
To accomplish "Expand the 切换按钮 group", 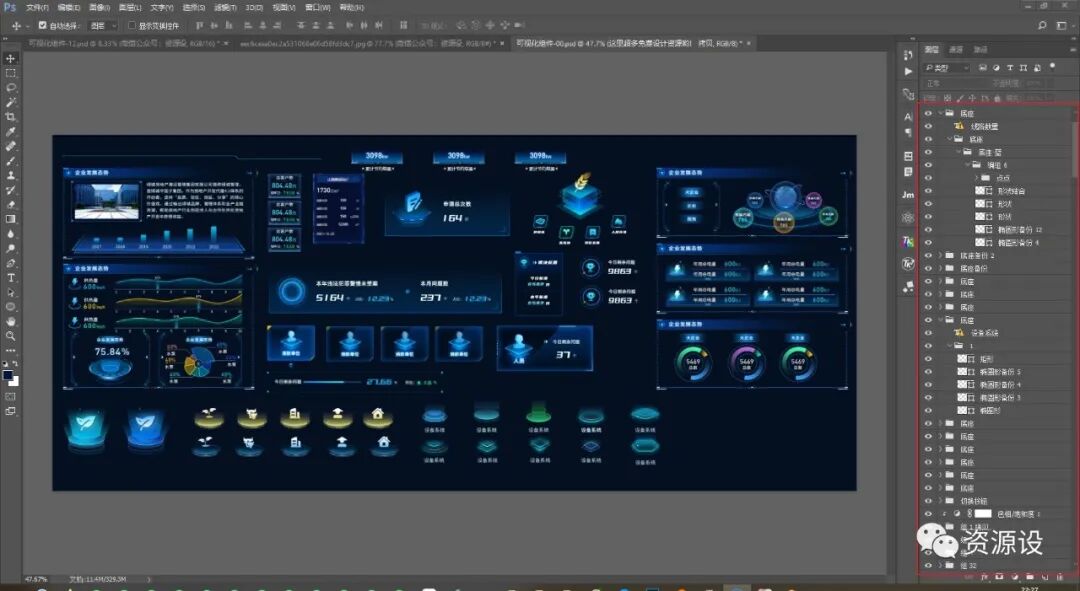I will (941, 501).
